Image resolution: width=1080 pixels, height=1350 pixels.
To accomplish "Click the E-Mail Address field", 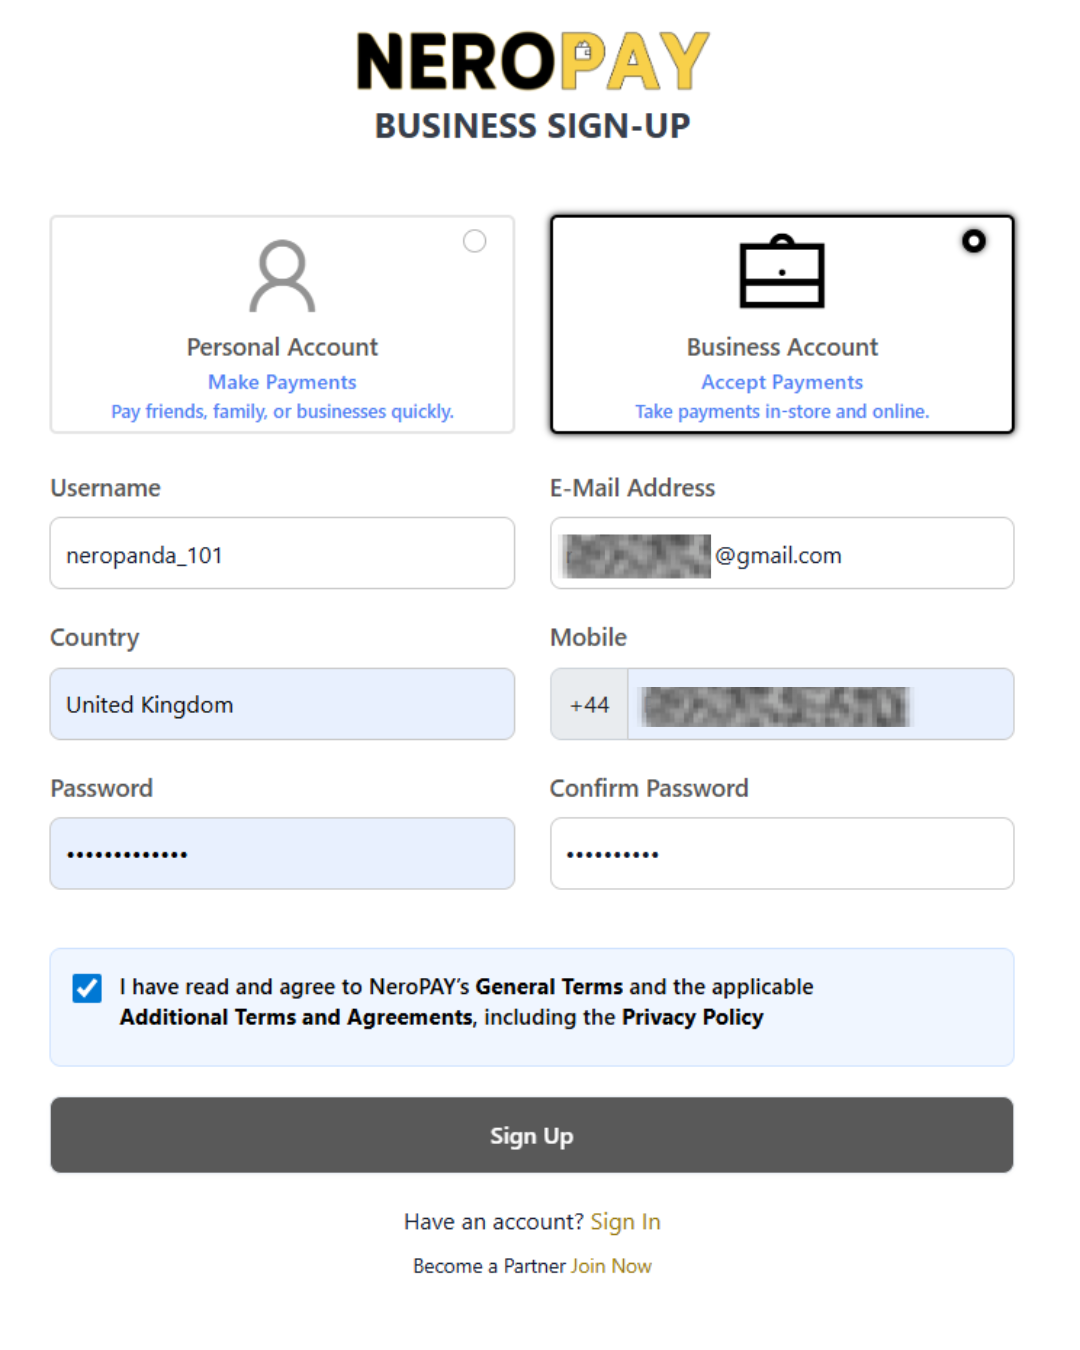I will [781, 553].
